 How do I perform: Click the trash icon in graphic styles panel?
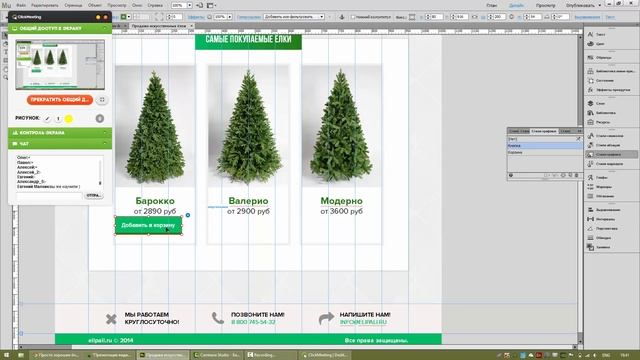tap(577, 175)
